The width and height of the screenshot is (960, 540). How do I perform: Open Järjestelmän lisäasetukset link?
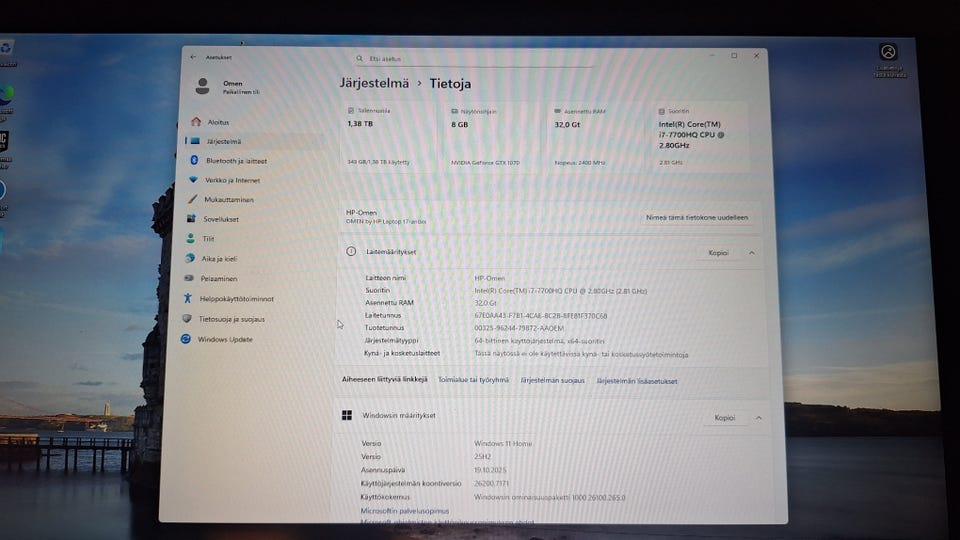(x=637, y=381)
